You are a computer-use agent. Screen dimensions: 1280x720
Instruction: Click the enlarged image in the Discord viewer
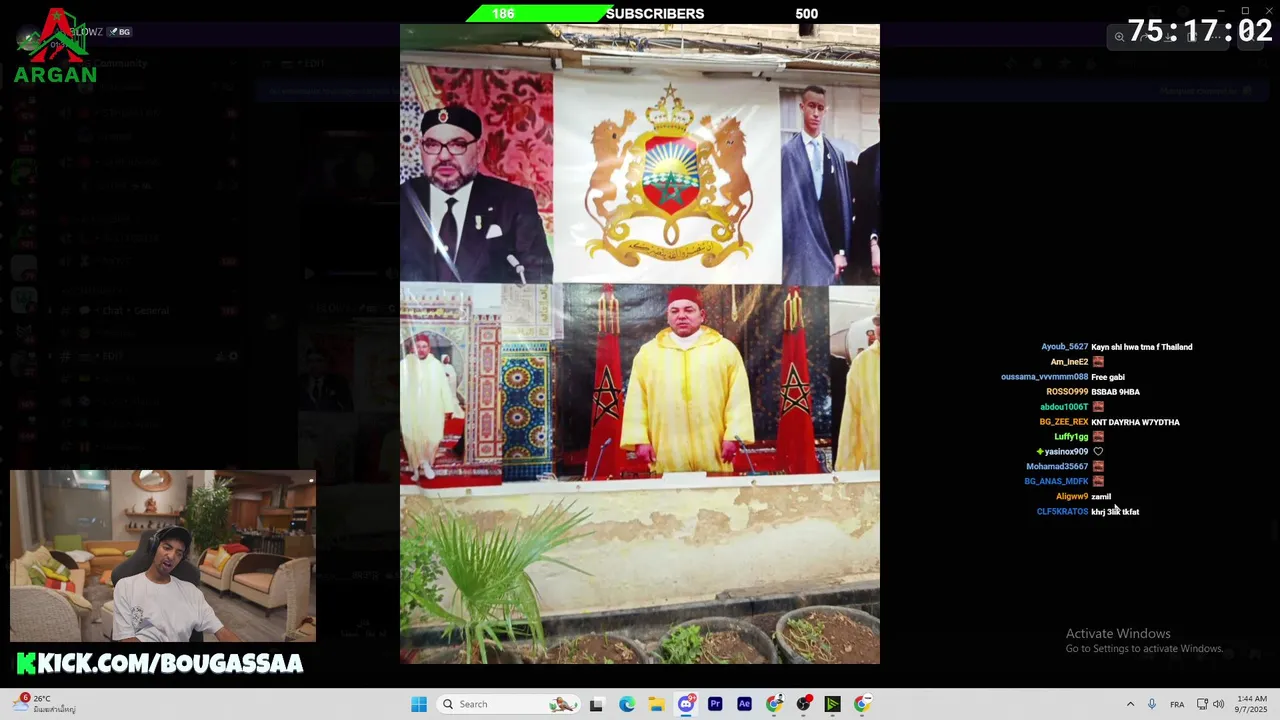pos(640,344)
